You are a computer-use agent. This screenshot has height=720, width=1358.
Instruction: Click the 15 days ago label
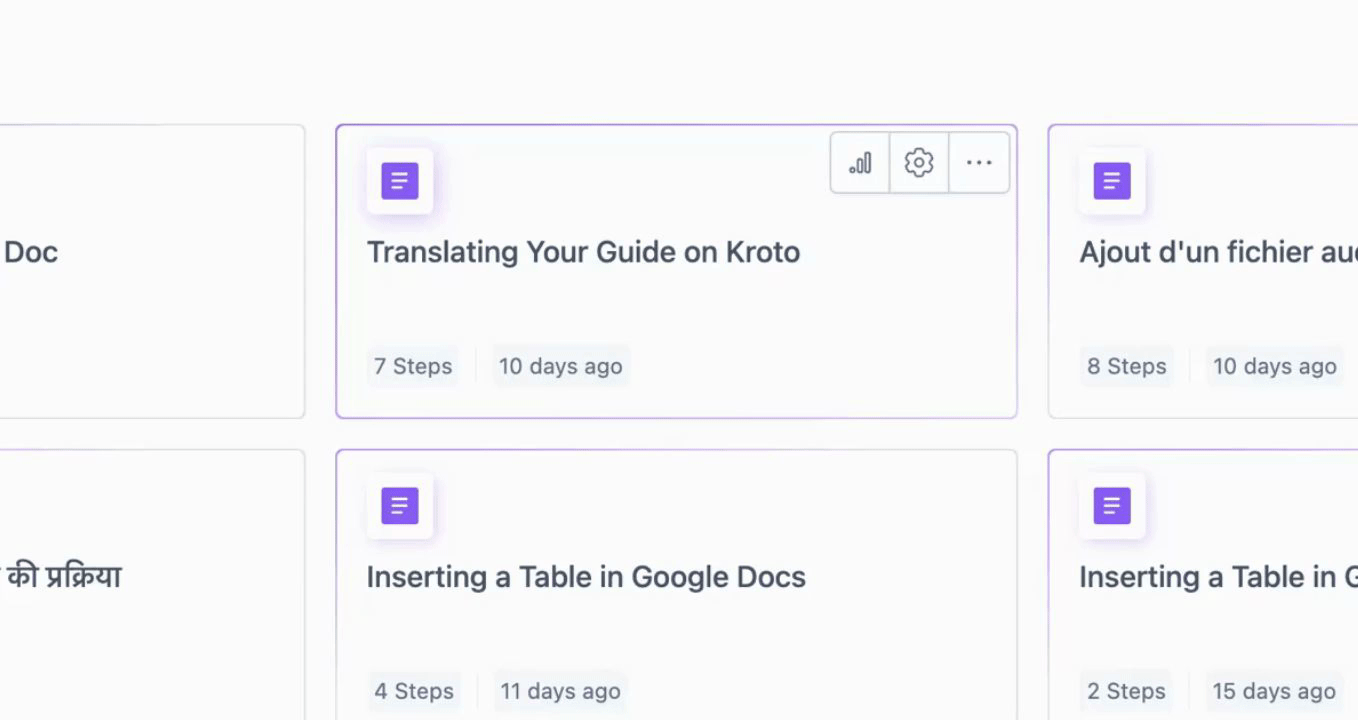1274,691
